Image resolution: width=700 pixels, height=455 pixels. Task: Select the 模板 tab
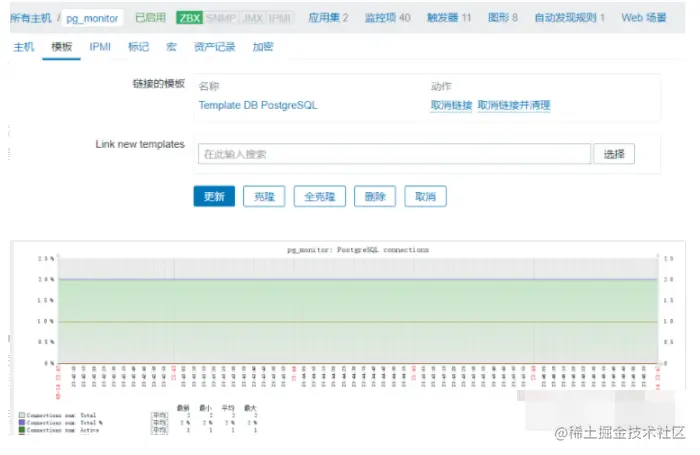click(62, 47)
